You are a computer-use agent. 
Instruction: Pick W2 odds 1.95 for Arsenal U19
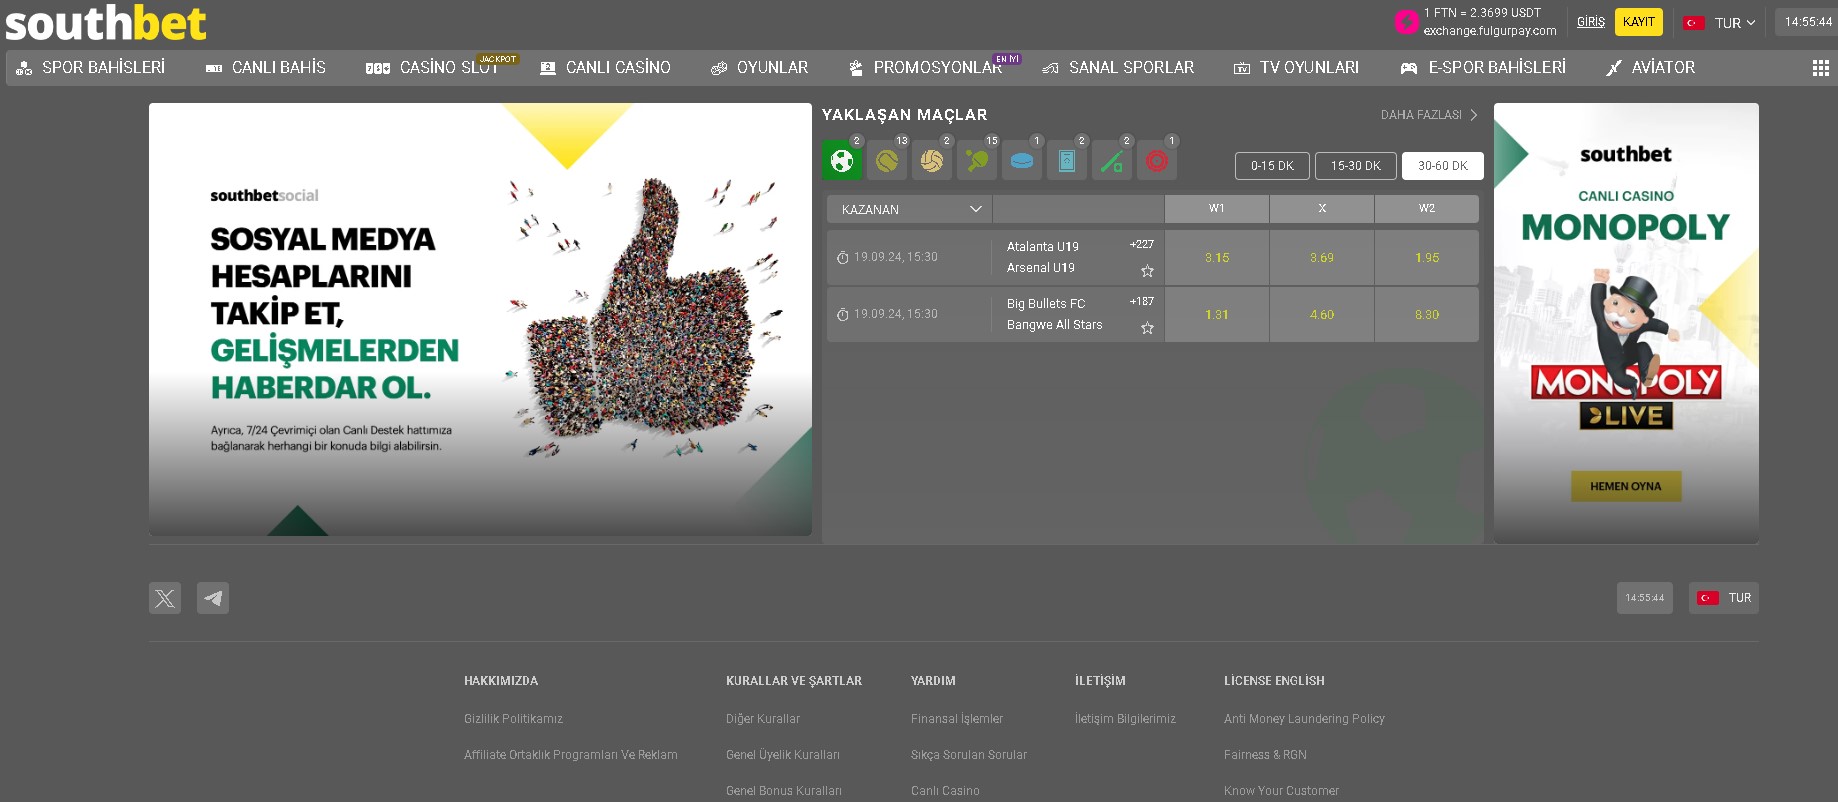(x=1427, y=258)
